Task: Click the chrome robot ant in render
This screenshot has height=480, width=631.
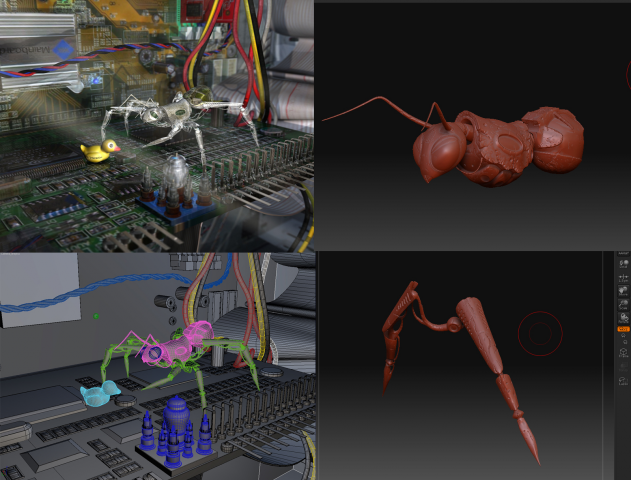Action: tap(177, 117)
